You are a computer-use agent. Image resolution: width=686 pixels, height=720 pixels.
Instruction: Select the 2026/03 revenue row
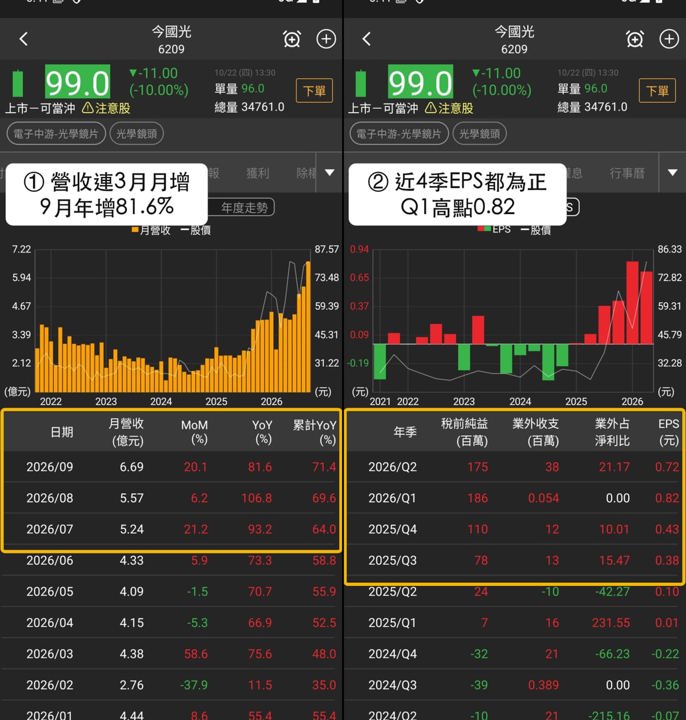coord(171,654)
